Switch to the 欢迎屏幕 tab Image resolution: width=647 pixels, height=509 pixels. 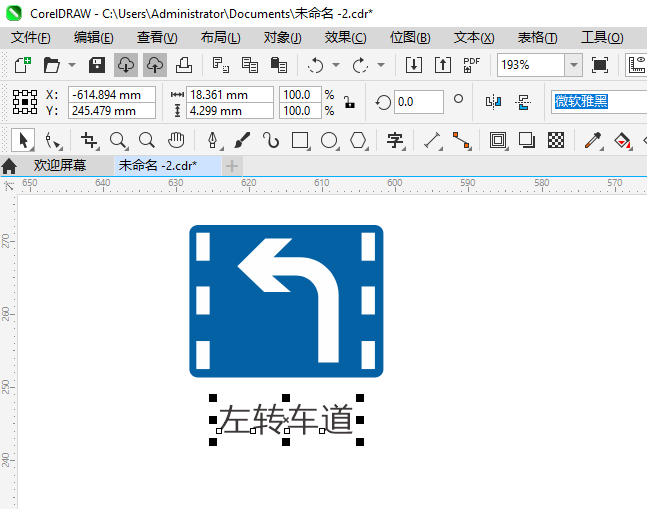60,165
